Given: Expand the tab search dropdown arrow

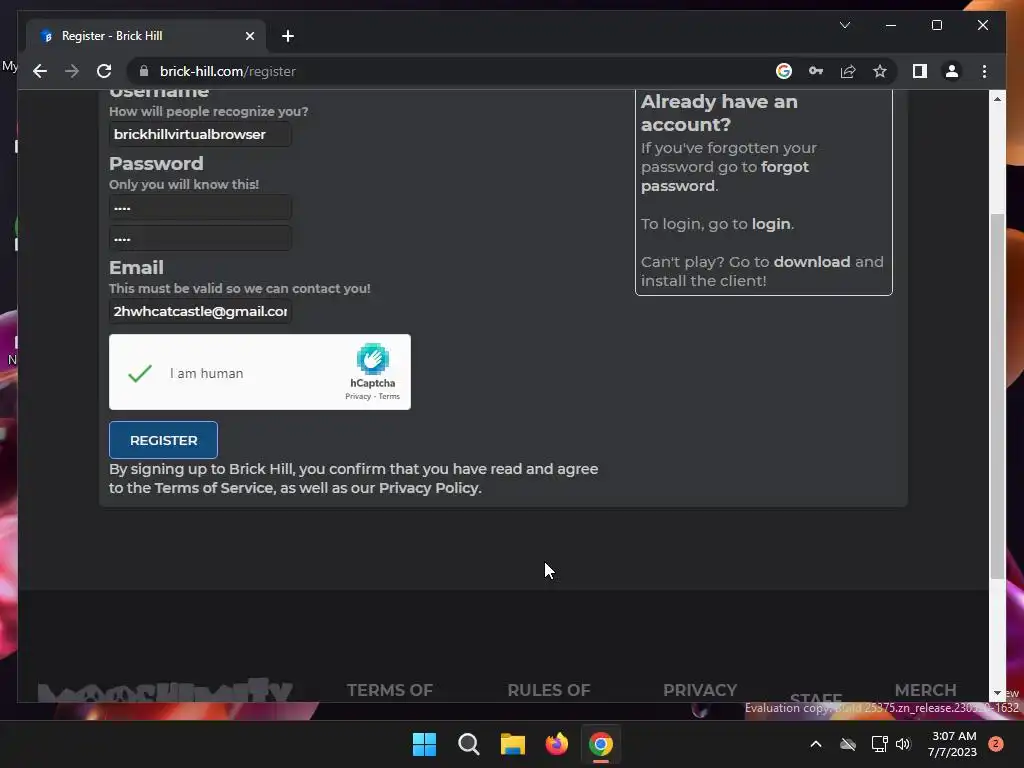Looking at the screenshot, I should [x=844, y=25].
